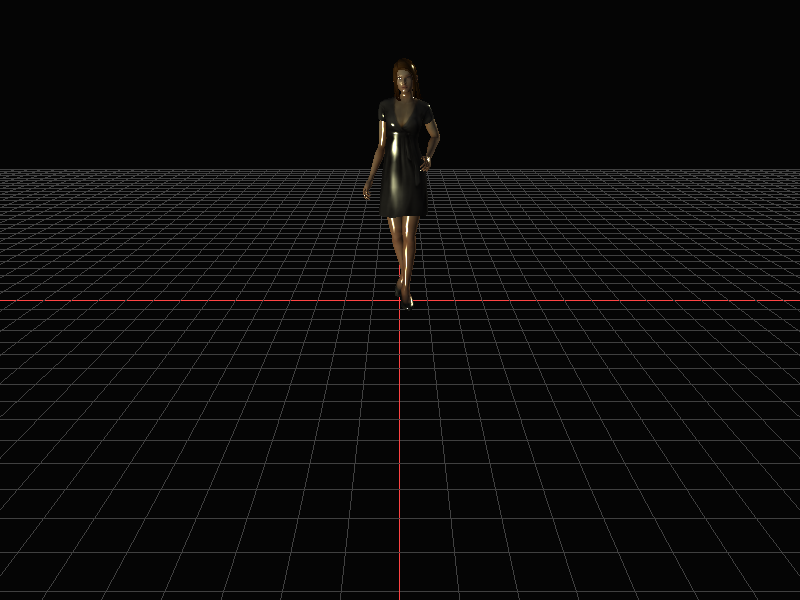Select the model's neck
Viewport: 800px width, 600px height.
click(405, 96)
